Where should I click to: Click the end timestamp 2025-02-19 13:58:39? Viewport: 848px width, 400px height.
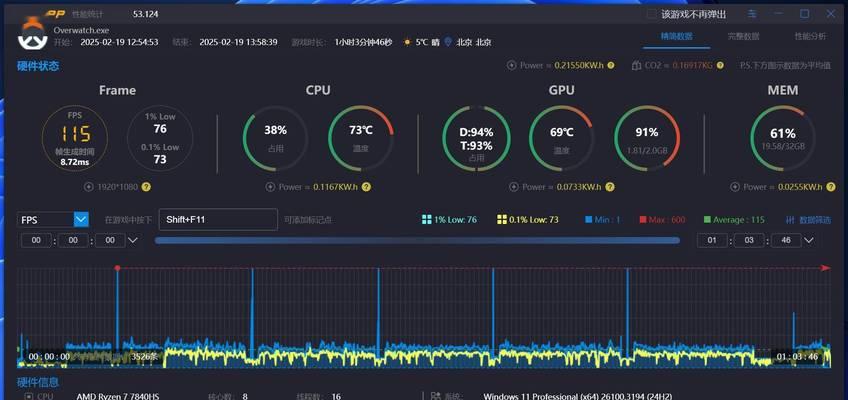click(x=238, y=42)
